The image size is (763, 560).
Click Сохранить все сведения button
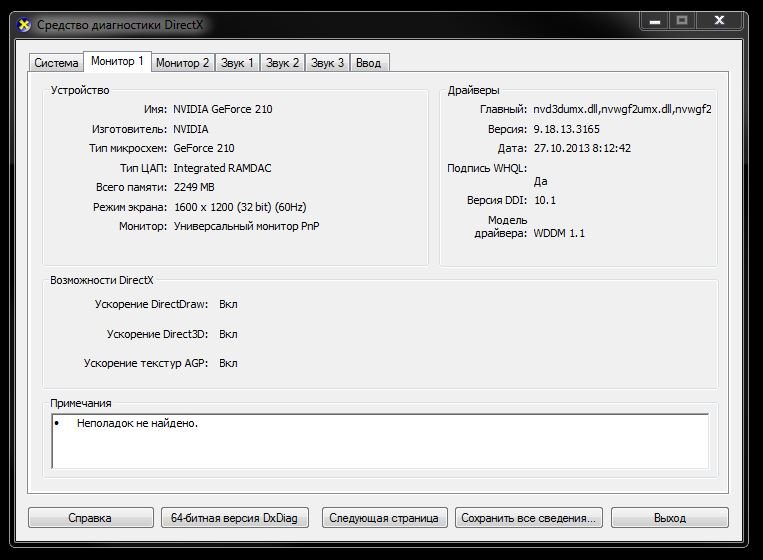529,518
